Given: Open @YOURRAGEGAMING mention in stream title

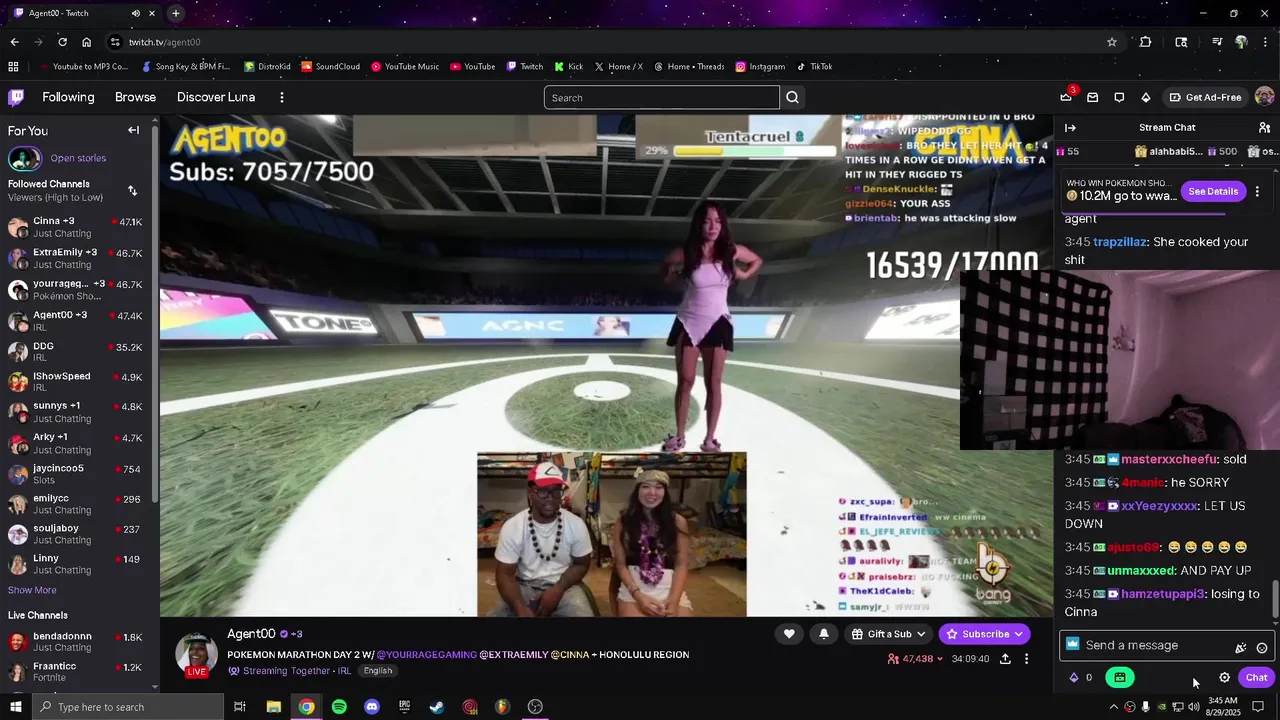Looking at the screenshot, I should pos(426,655).
